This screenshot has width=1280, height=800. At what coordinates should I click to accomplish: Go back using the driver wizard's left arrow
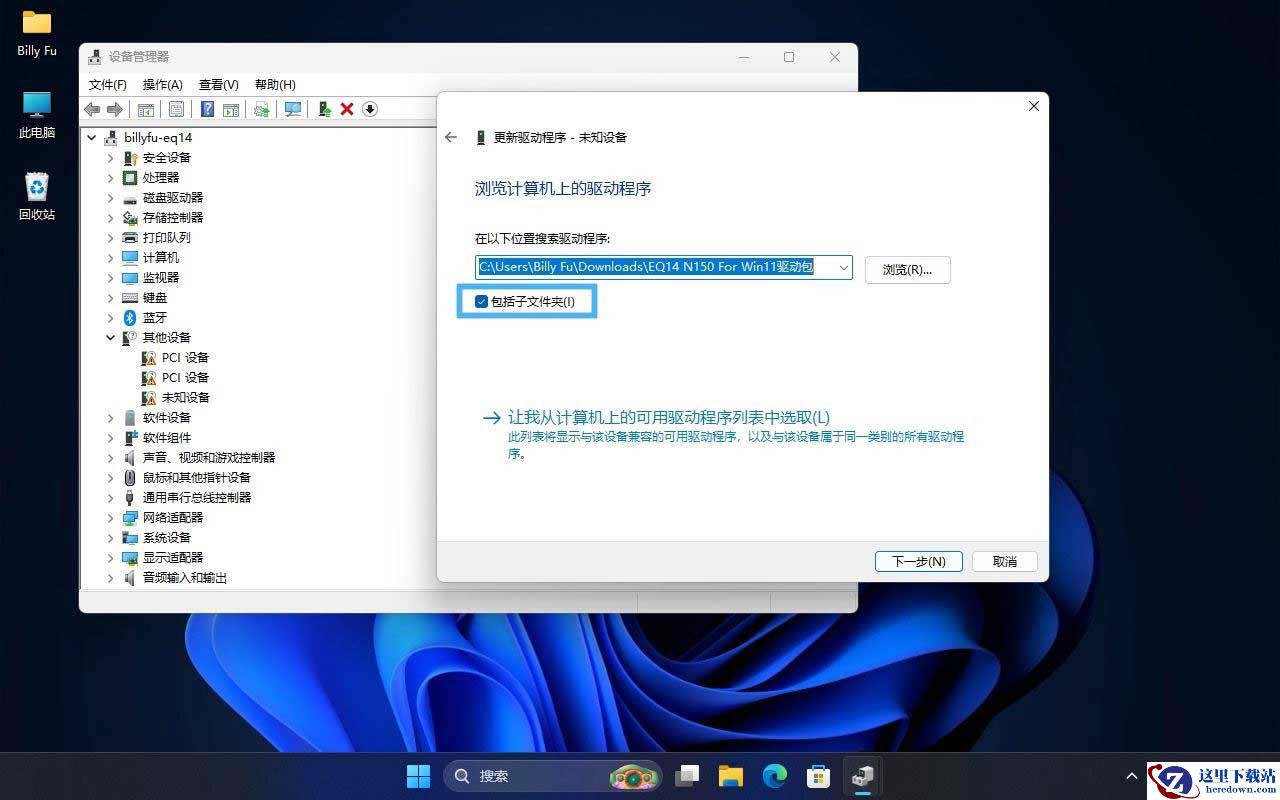point(451,137)
